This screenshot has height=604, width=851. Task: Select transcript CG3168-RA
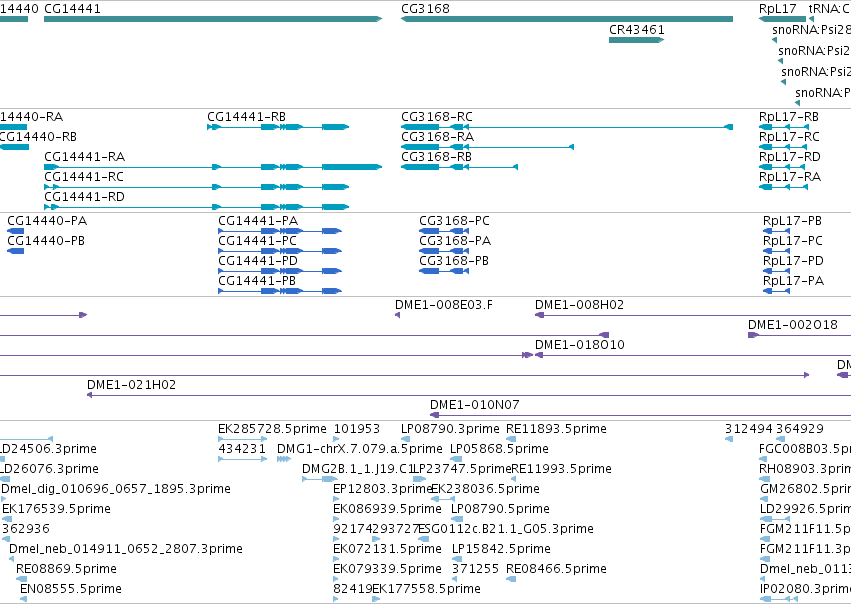[x=487, y=147]
